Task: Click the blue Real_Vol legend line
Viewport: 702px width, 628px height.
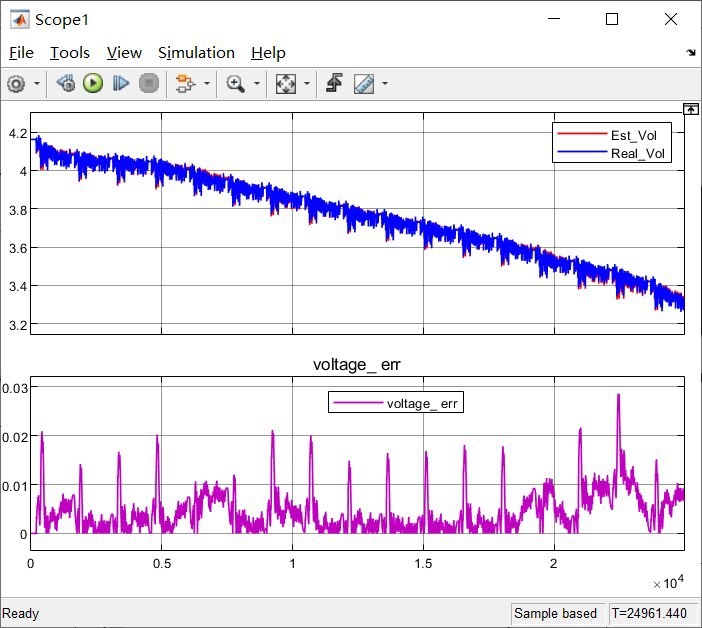Action: click(582, 152)
